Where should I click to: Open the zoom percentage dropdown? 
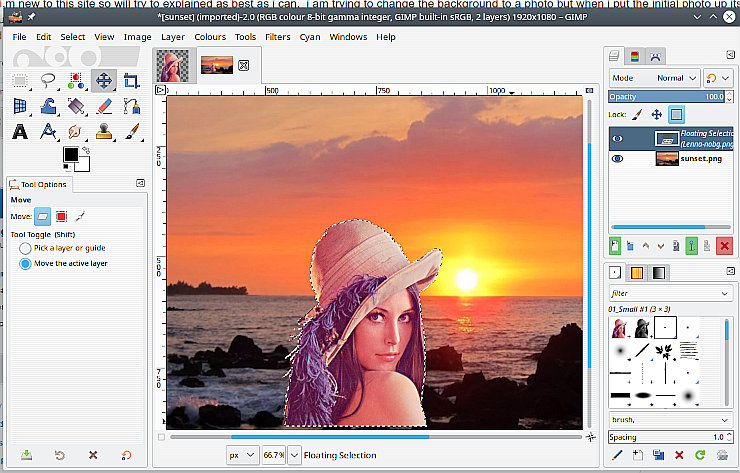(x=295, y=455)
